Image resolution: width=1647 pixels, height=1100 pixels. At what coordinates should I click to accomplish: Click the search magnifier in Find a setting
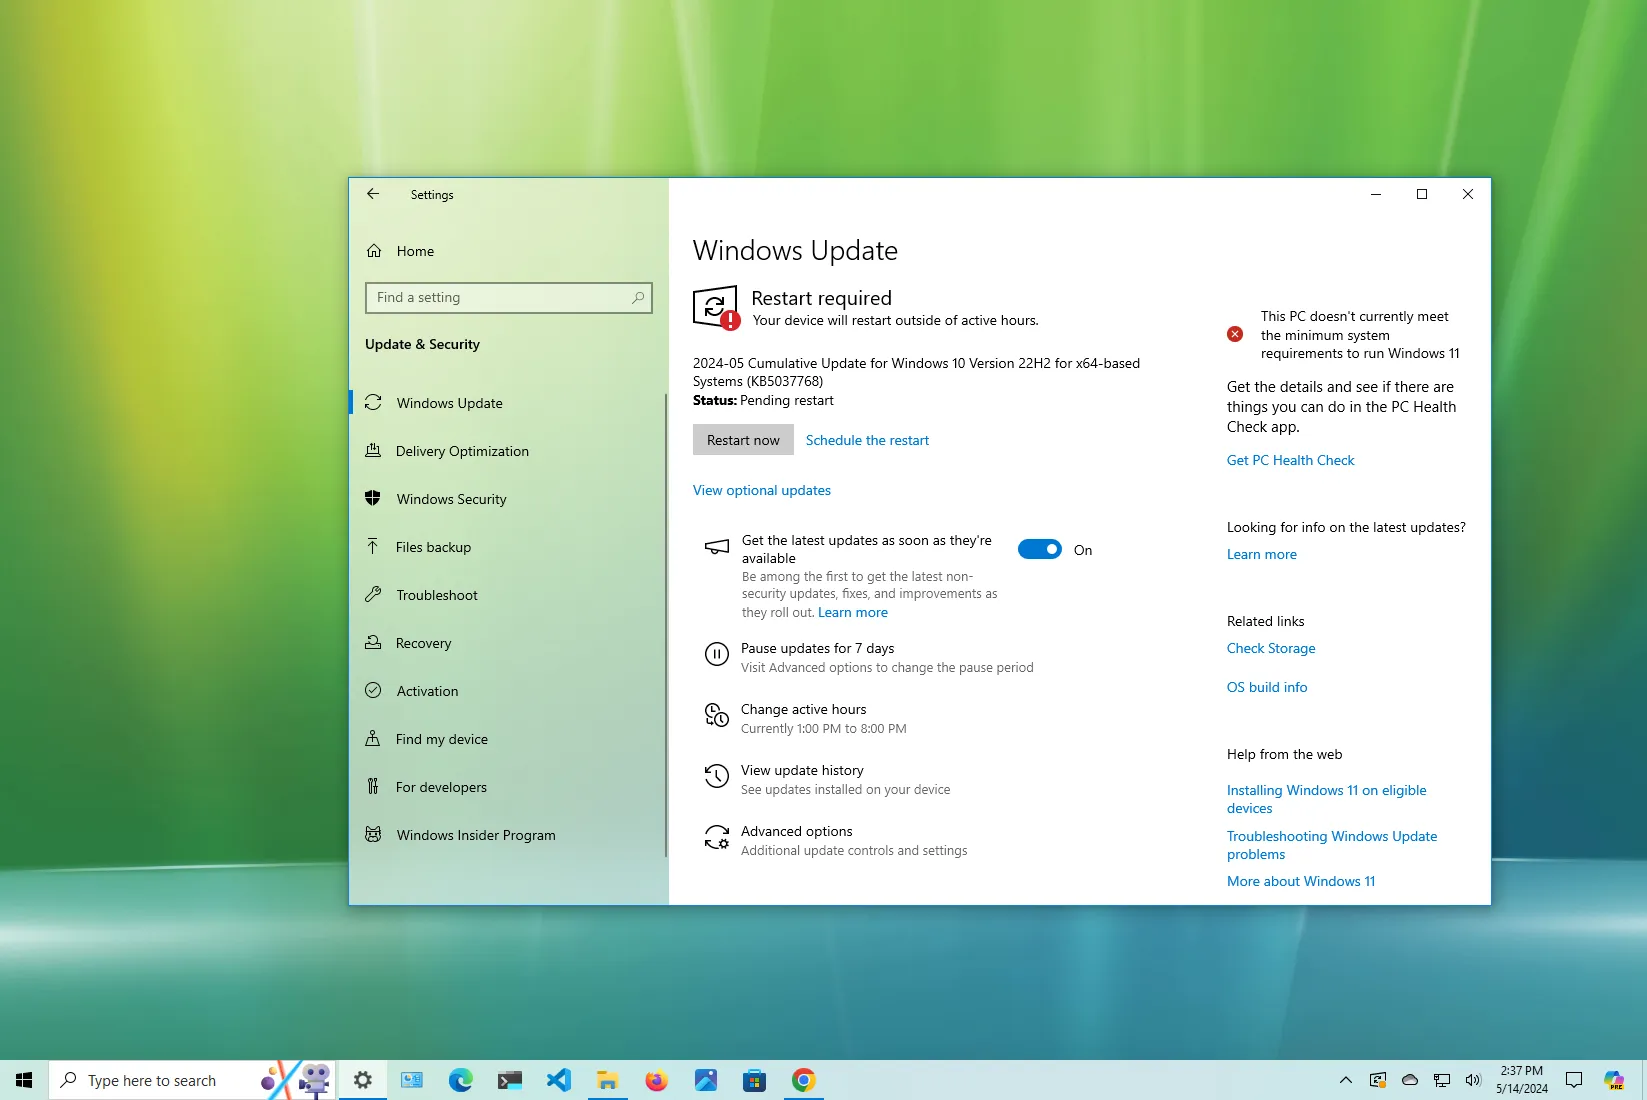point(638,298)
